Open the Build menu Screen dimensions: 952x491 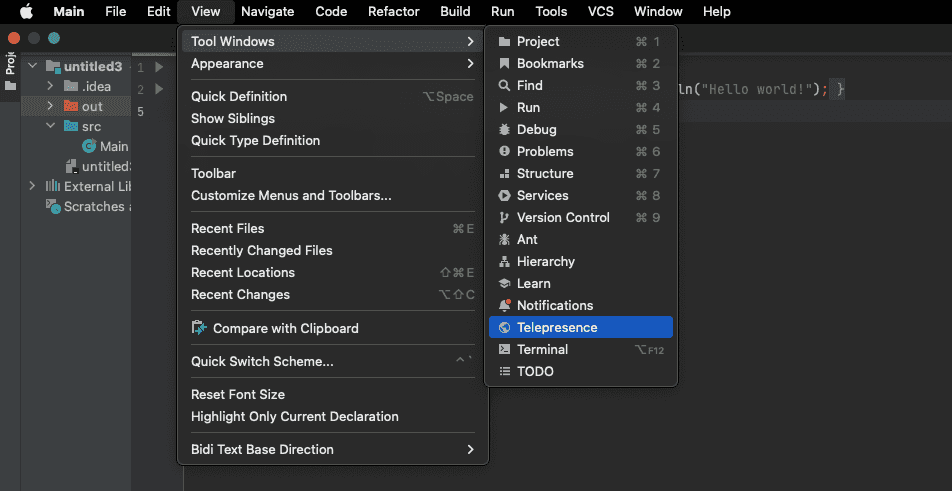pyautogui.click(x=455, y=12)
